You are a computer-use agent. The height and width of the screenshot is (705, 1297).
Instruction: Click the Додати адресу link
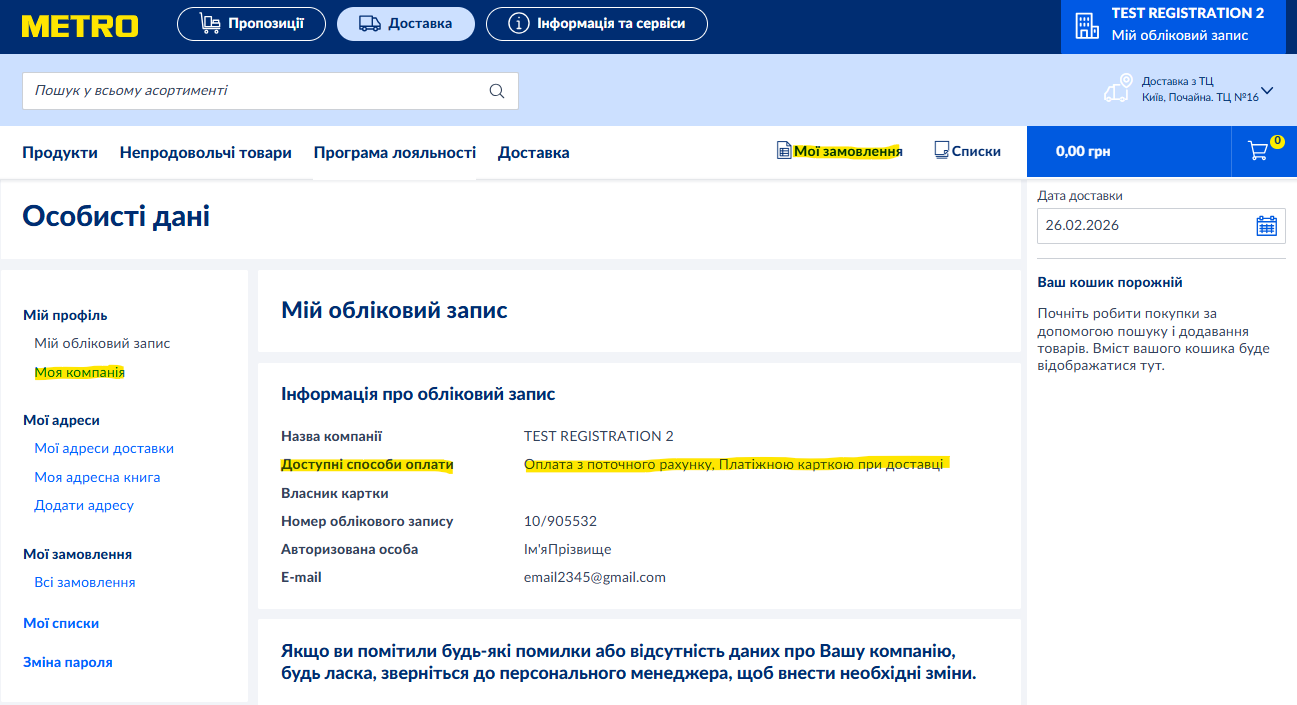[84, 505]
